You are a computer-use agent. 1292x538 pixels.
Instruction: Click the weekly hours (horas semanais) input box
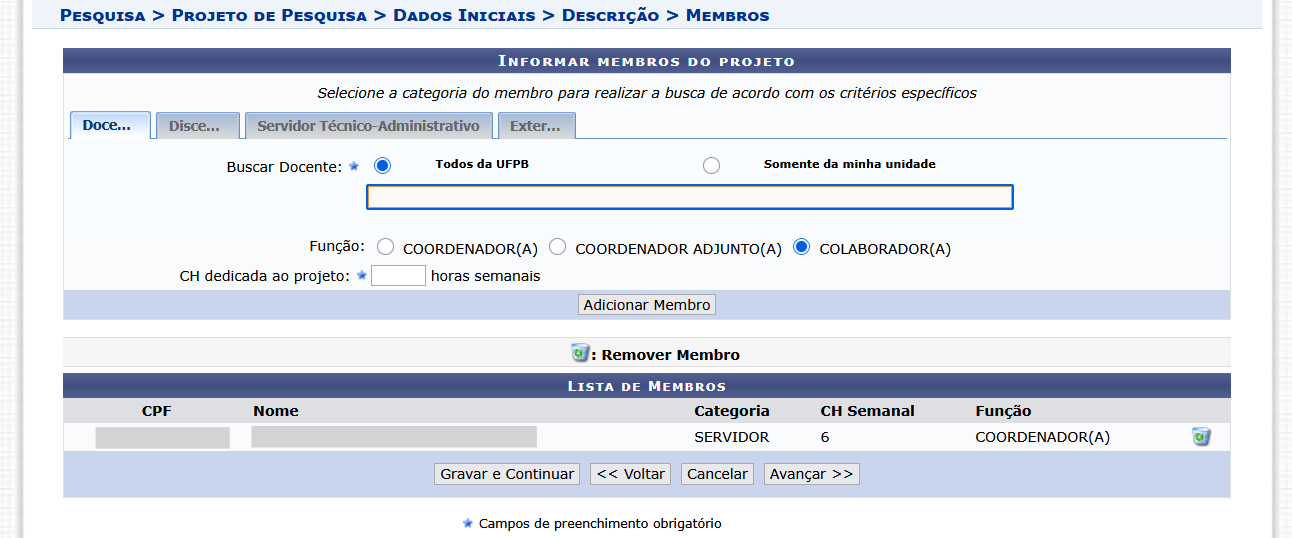pyautogui.click(x=398, y=276)
